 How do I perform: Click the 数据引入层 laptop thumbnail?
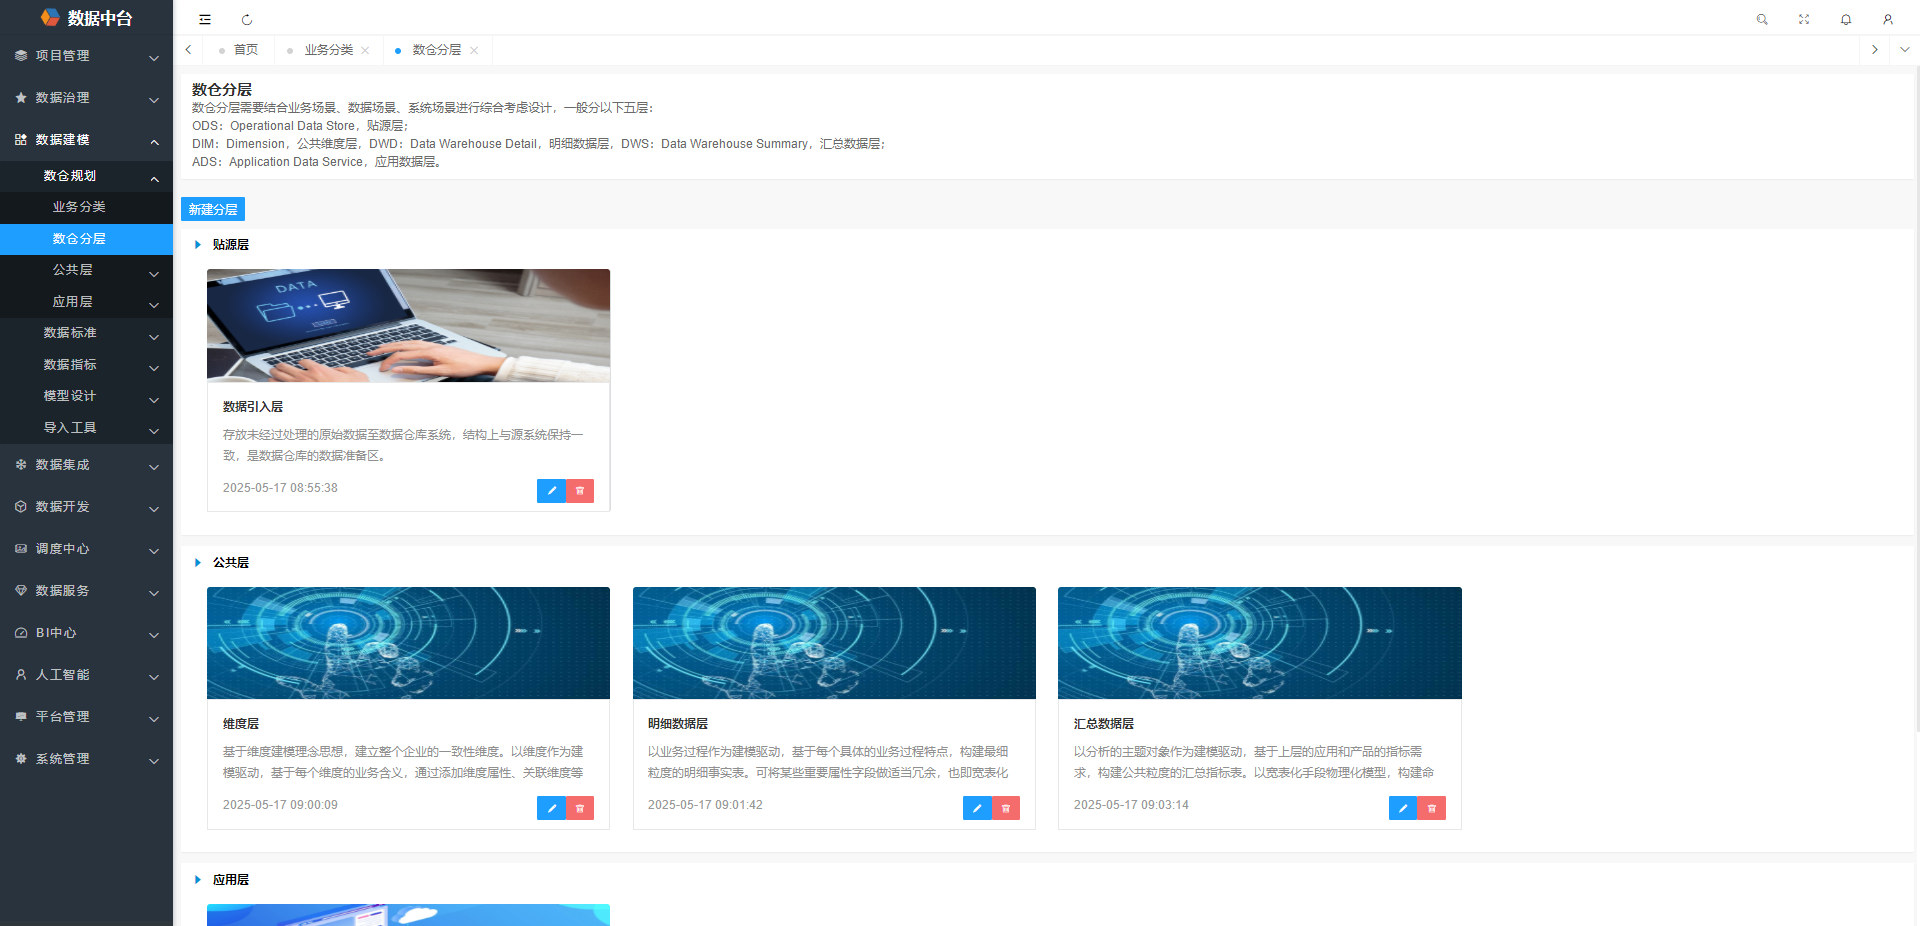tap(408, 325)
